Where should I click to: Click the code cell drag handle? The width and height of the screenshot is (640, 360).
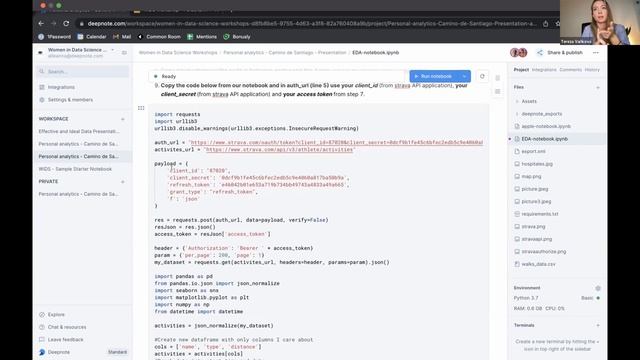141,108
